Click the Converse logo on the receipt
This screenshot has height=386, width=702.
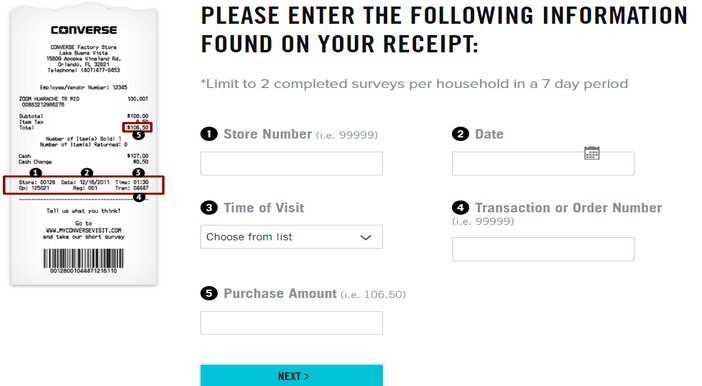click(x=84, y=30)
